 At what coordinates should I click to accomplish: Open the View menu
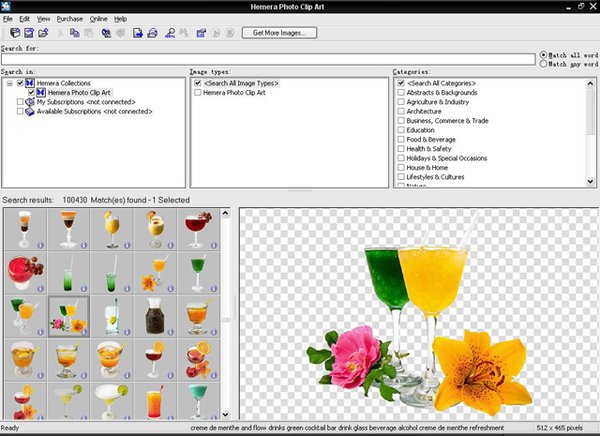click(43, 19)
